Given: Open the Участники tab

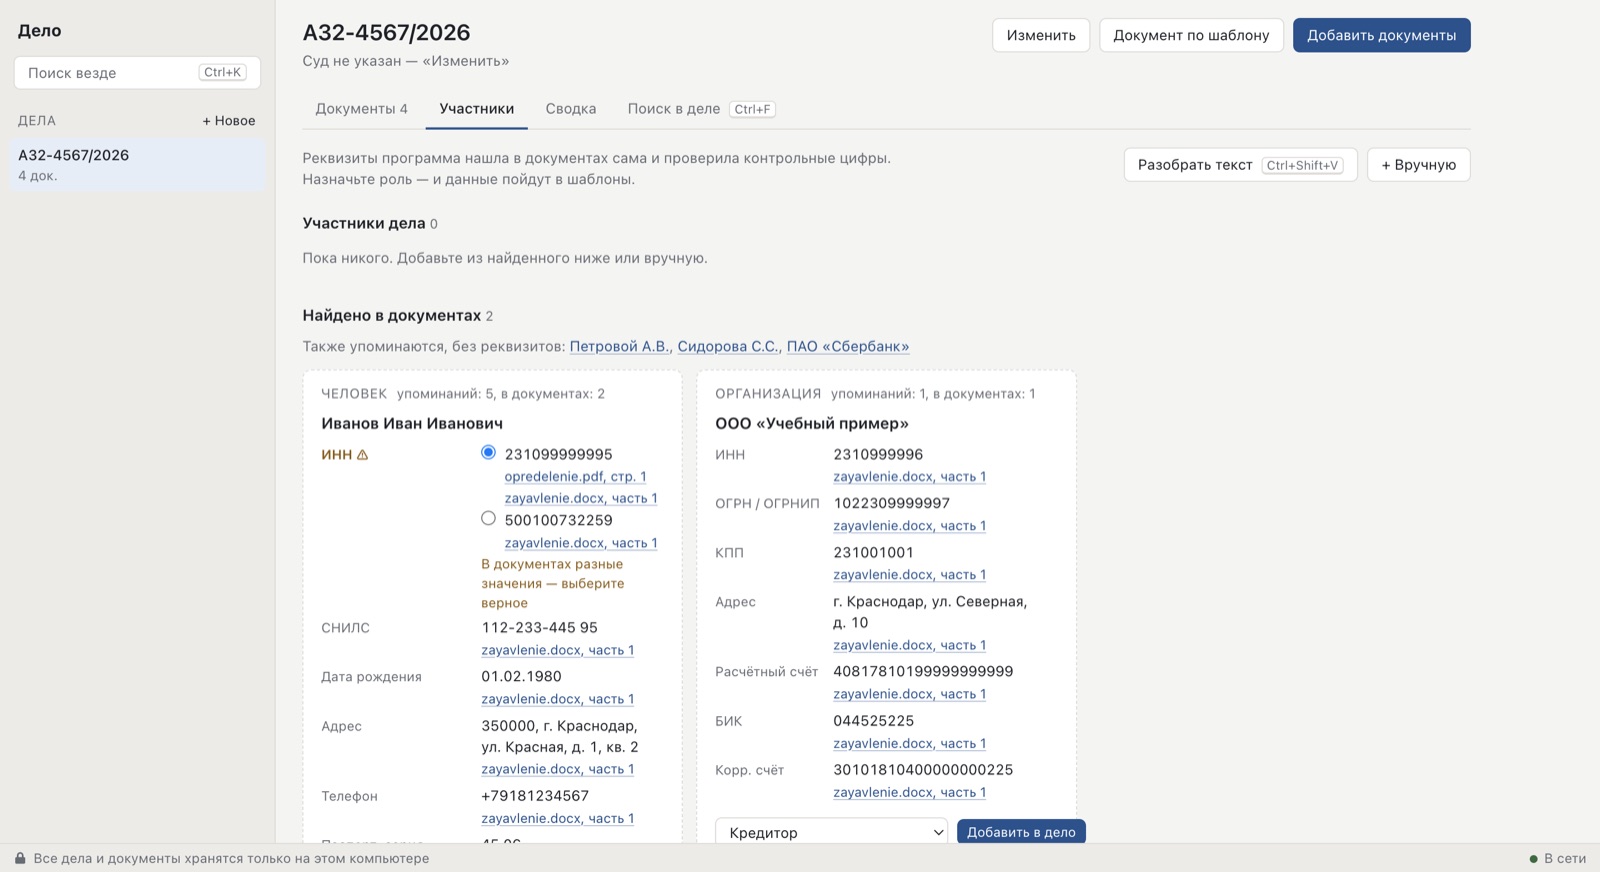Looking at the screenshot, I should tap(477, 109).
